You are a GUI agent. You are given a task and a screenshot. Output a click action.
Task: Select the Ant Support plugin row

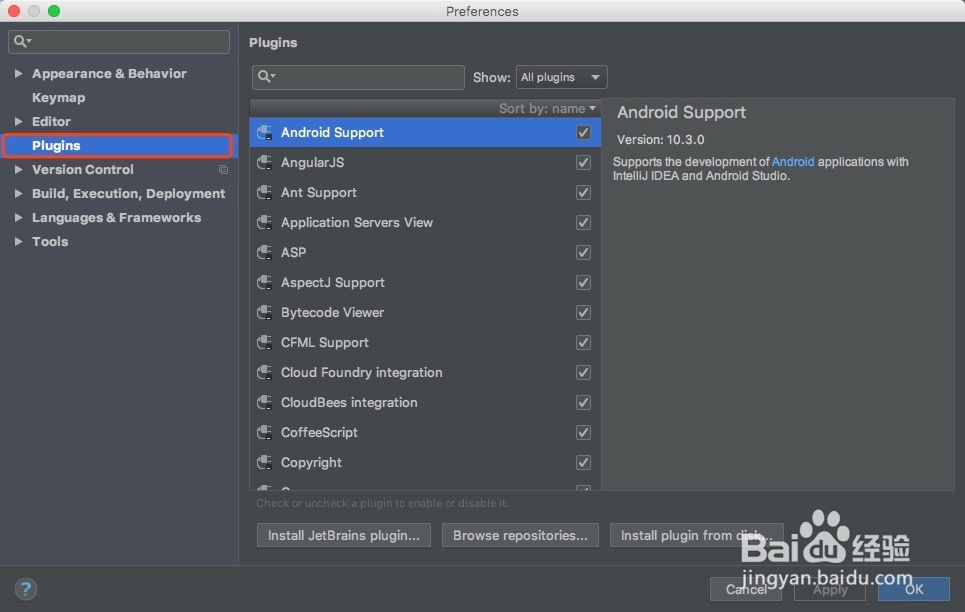[x=425, y=193]
